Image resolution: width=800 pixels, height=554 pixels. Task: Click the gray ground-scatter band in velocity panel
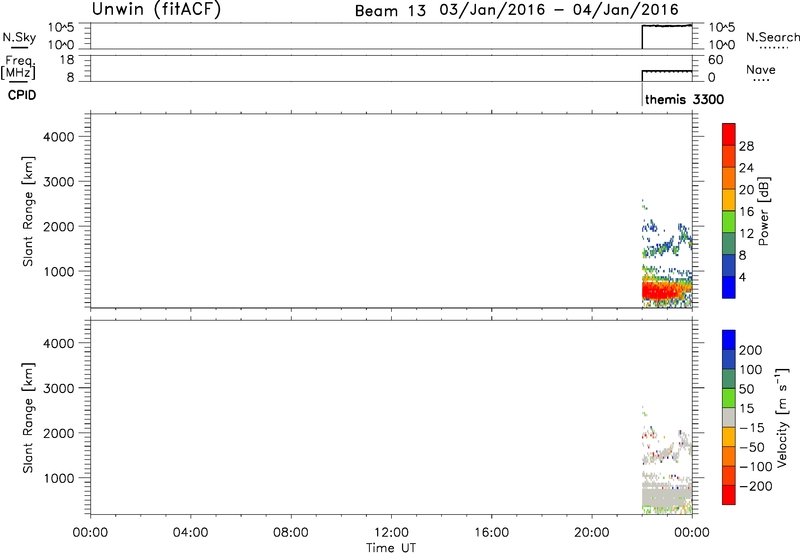coord(666,493)
